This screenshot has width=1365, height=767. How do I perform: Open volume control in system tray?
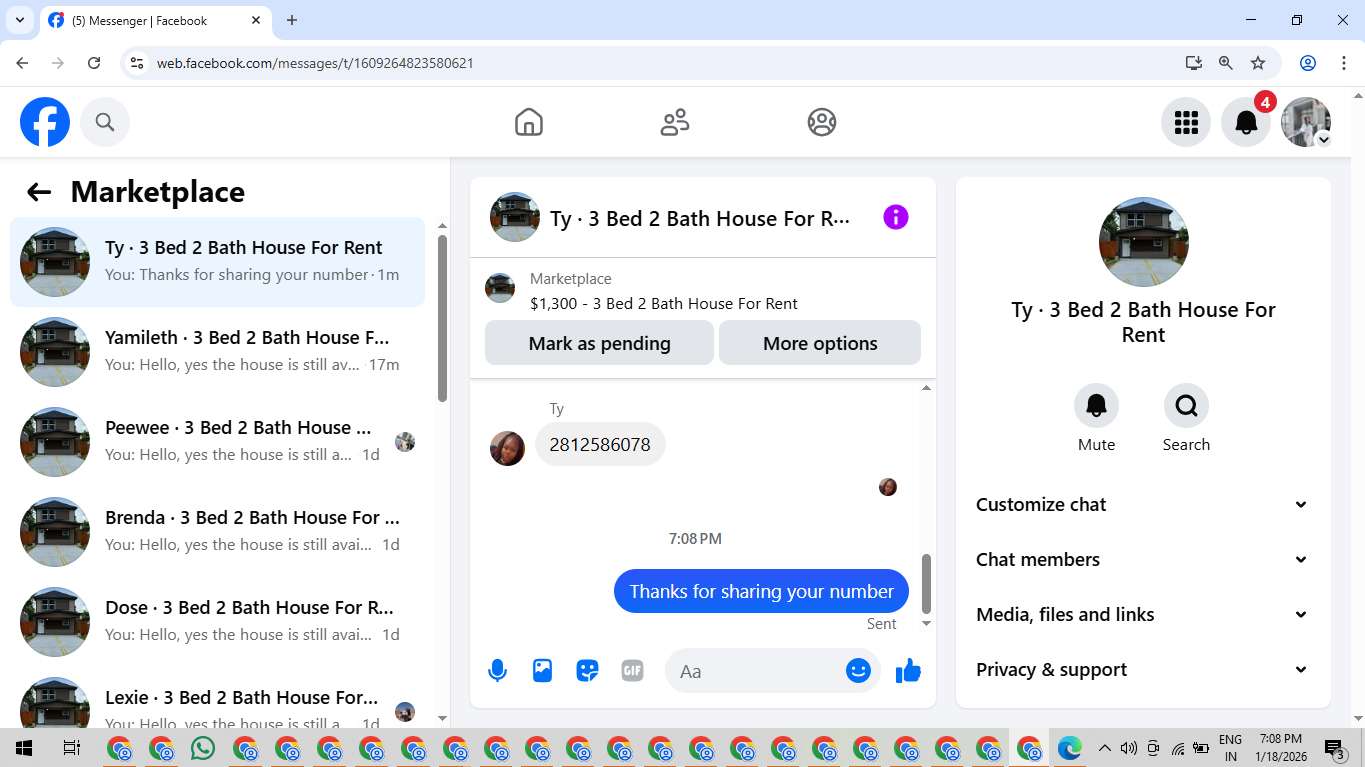click(x=1129, y=748)
